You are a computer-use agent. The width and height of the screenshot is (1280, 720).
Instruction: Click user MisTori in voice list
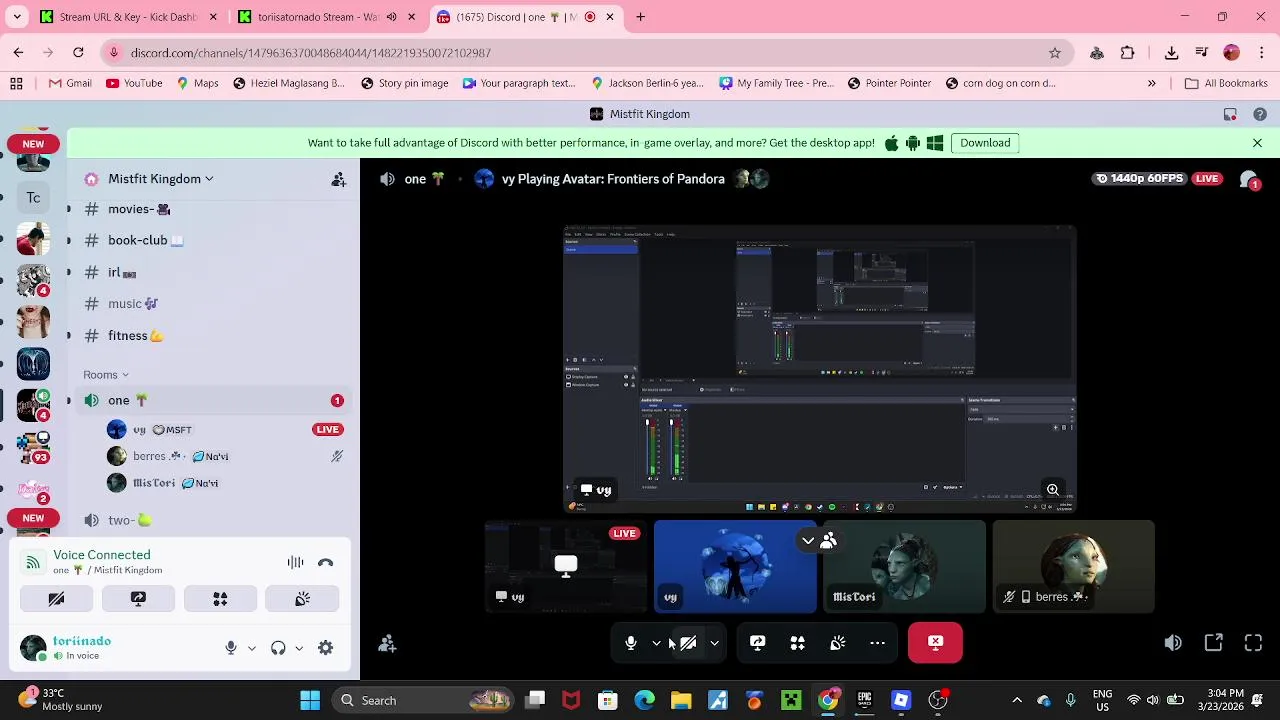click(x=225, y=483)
